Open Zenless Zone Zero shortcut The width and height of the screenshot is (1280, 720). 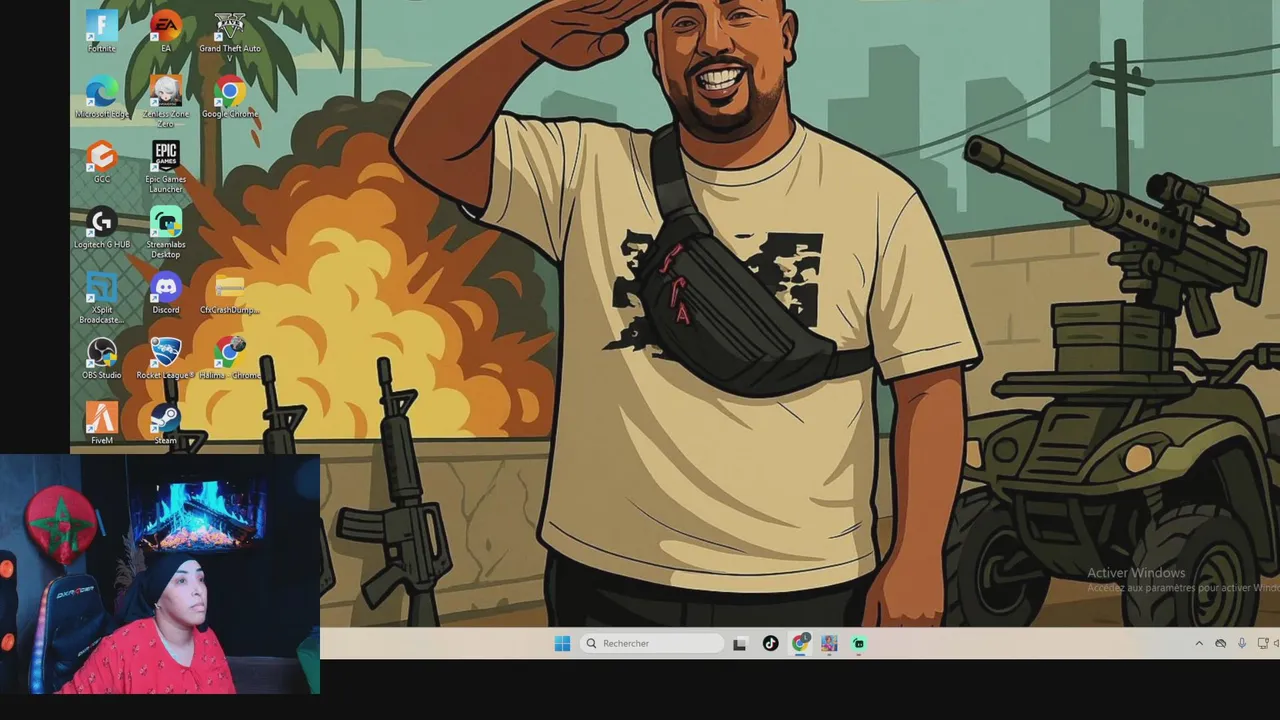coord(165,100)
